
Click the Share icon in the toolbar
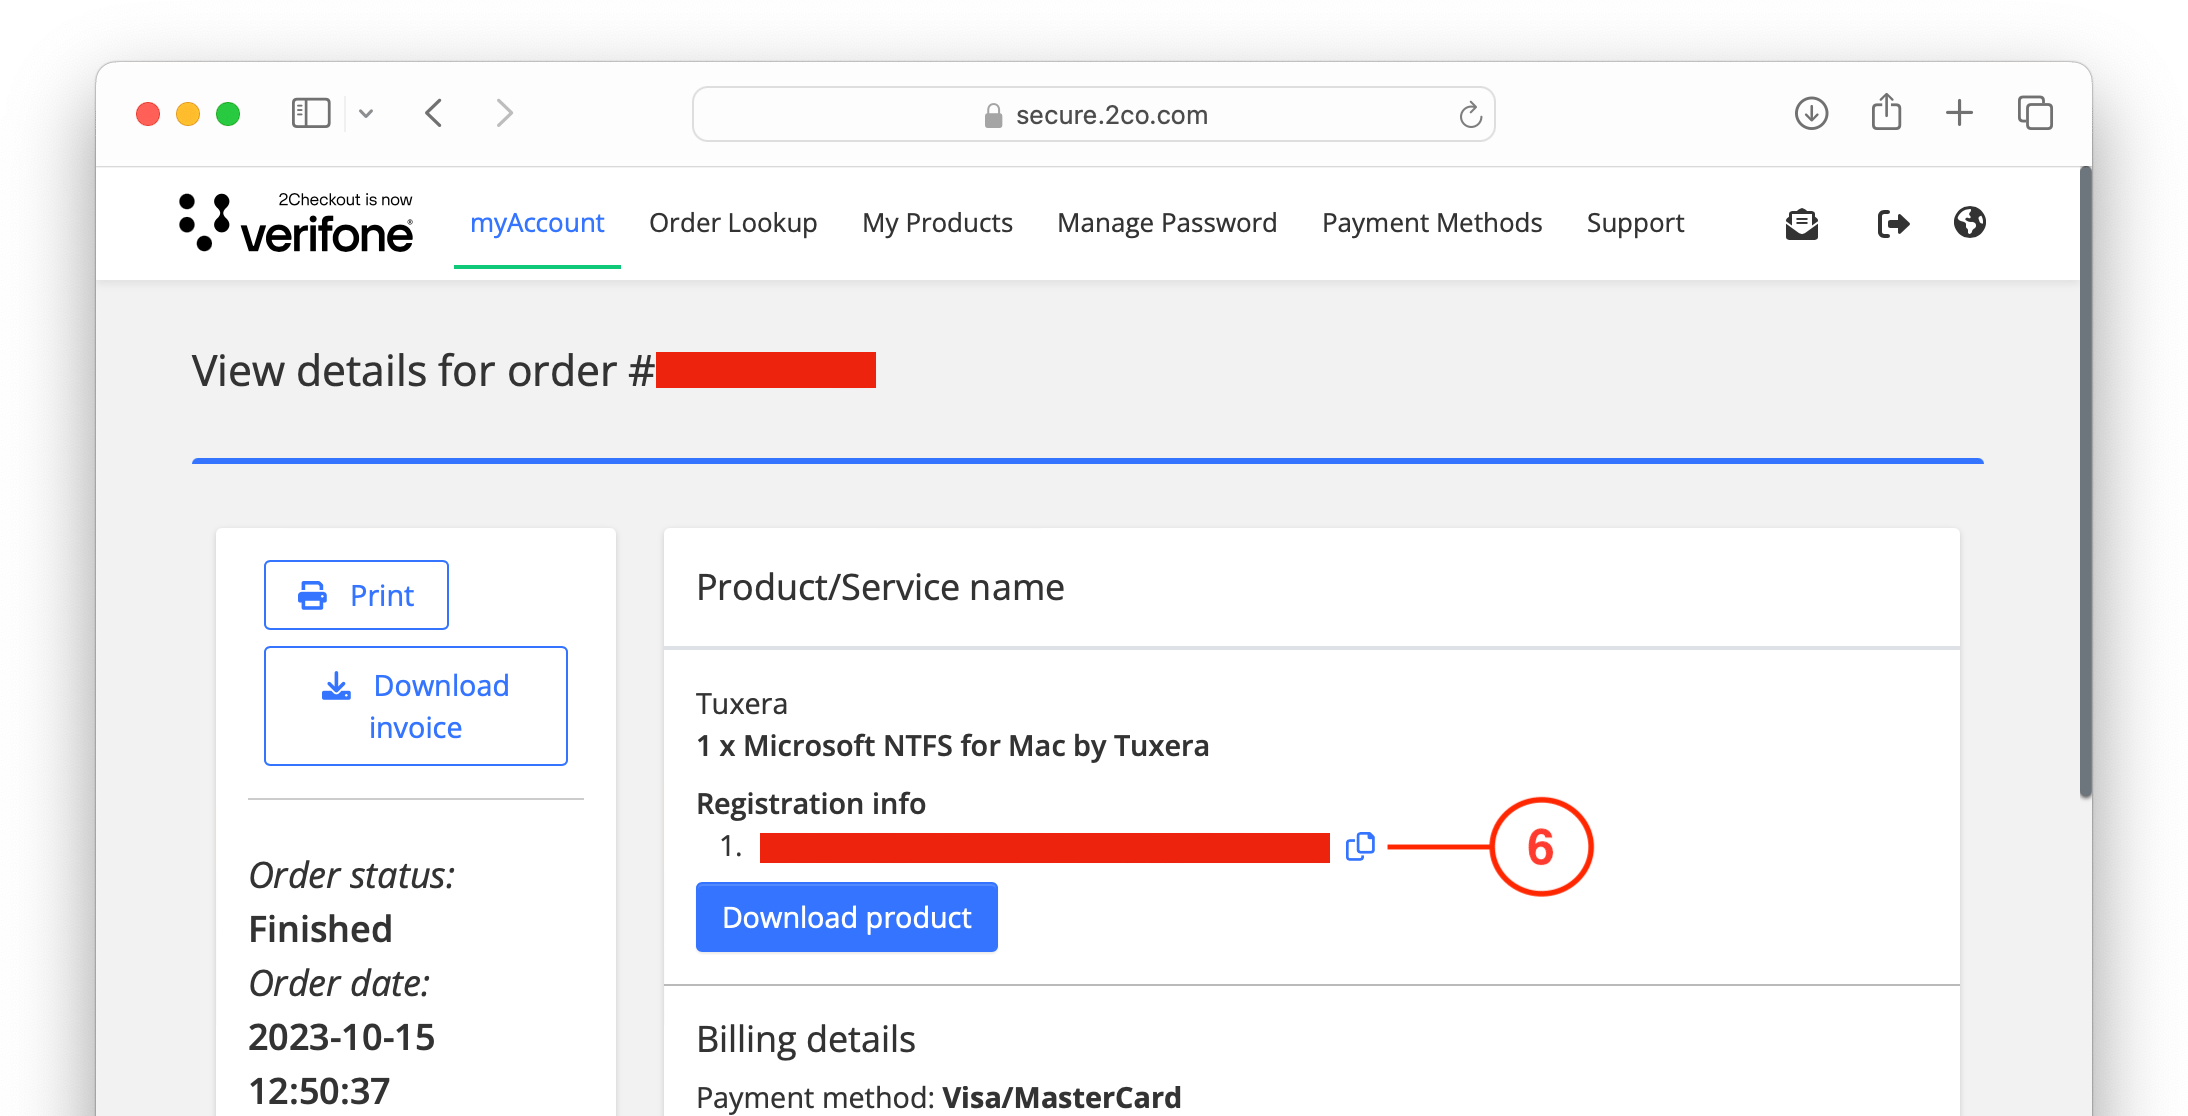[1886, 112]
